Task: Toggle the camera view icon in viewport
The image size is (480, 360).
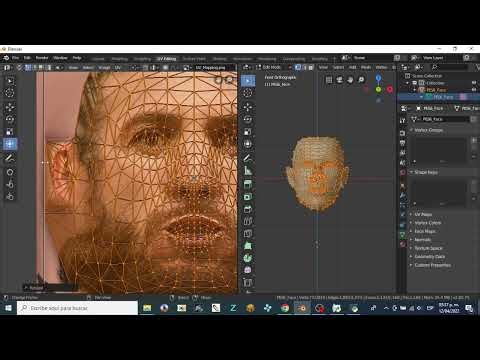Action: pos(340,80)
